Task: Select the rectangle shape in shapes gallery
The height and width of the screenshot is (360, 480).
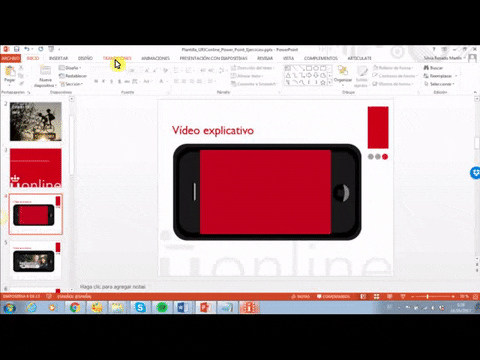Action: coord(309,68)
